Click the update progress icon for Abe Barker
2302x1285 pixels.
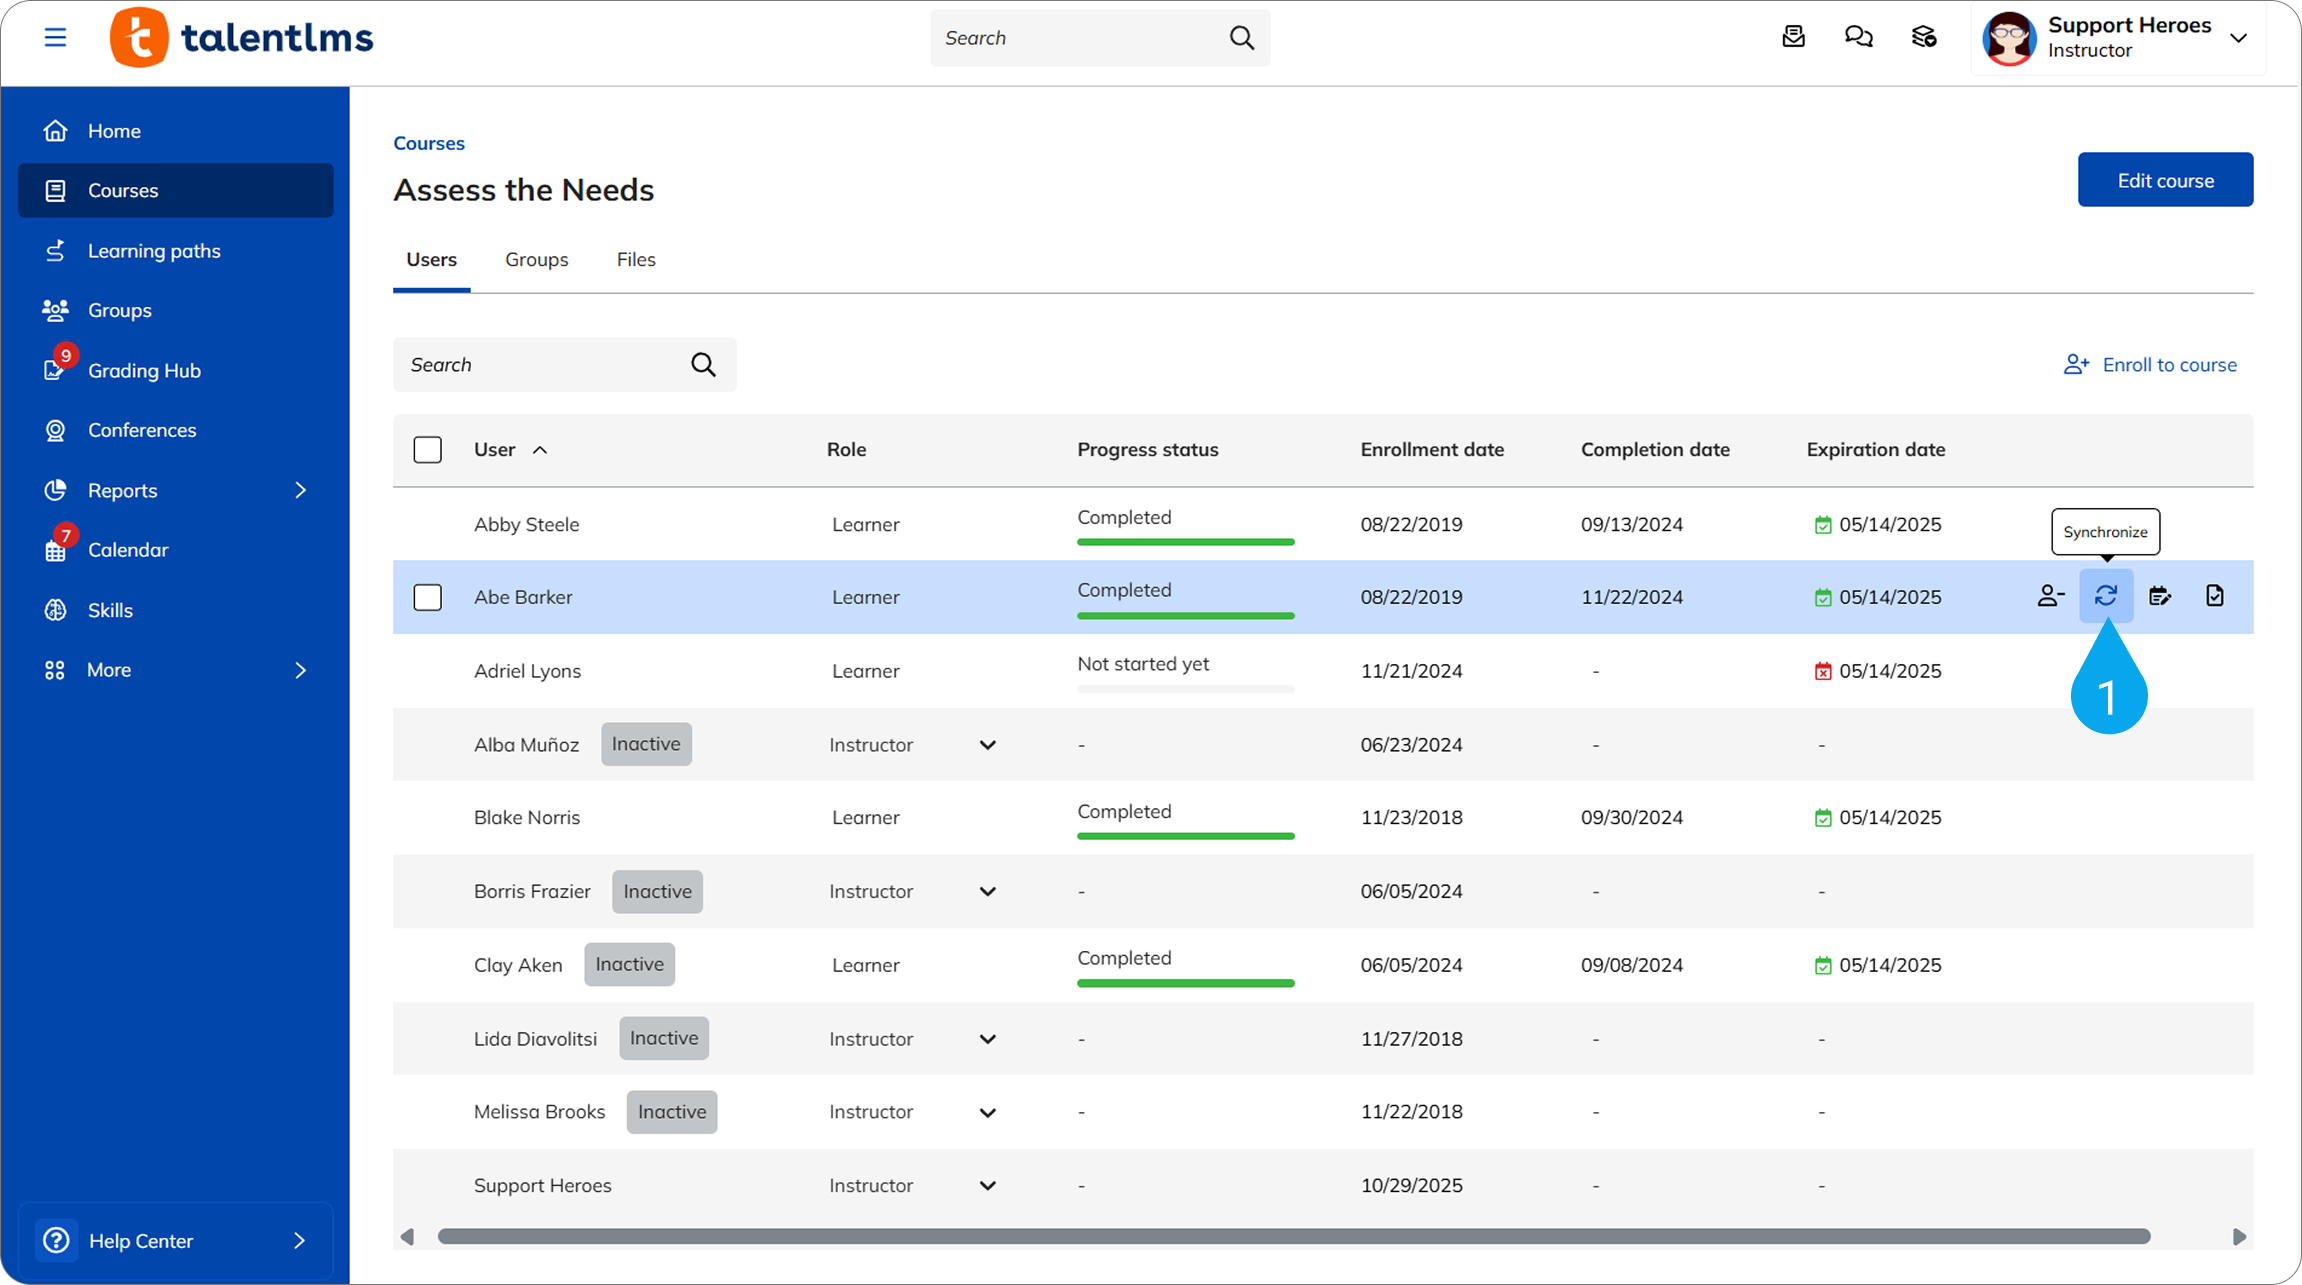pos(2160,596)
